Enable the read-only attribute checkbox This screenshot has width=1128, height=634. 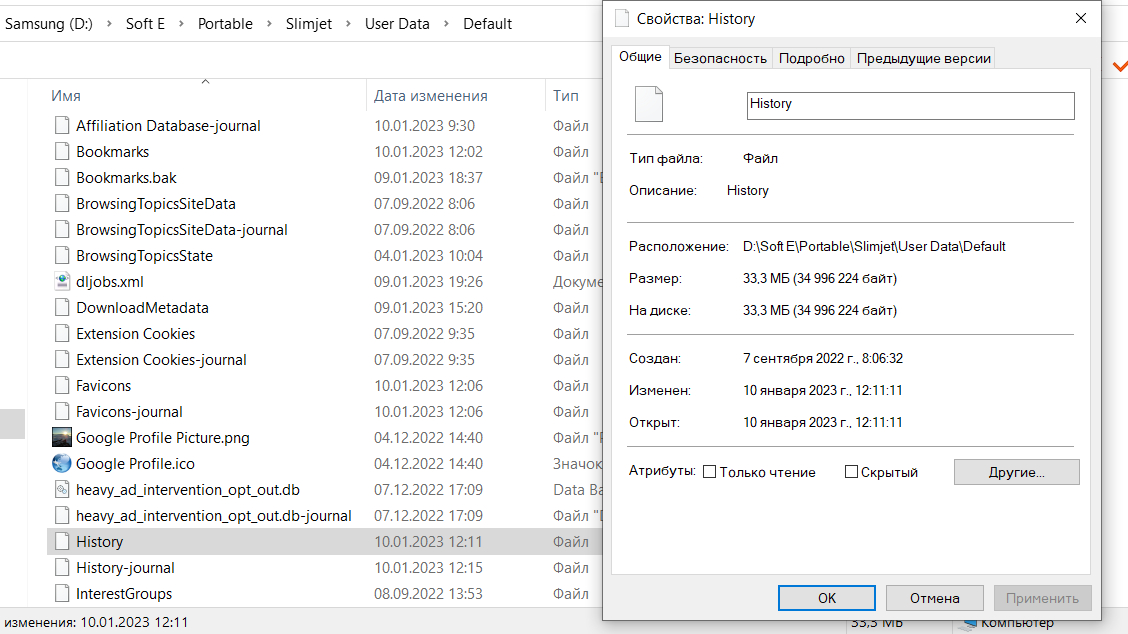click(x=710, y=472)
